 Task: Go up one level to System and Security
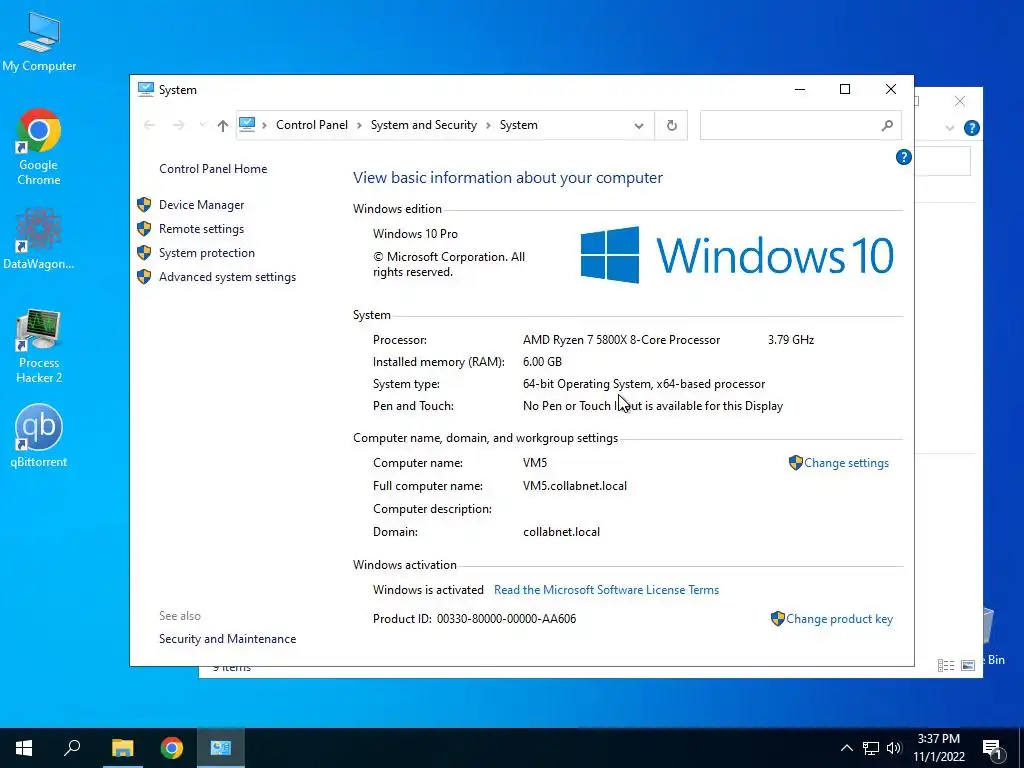223,125
